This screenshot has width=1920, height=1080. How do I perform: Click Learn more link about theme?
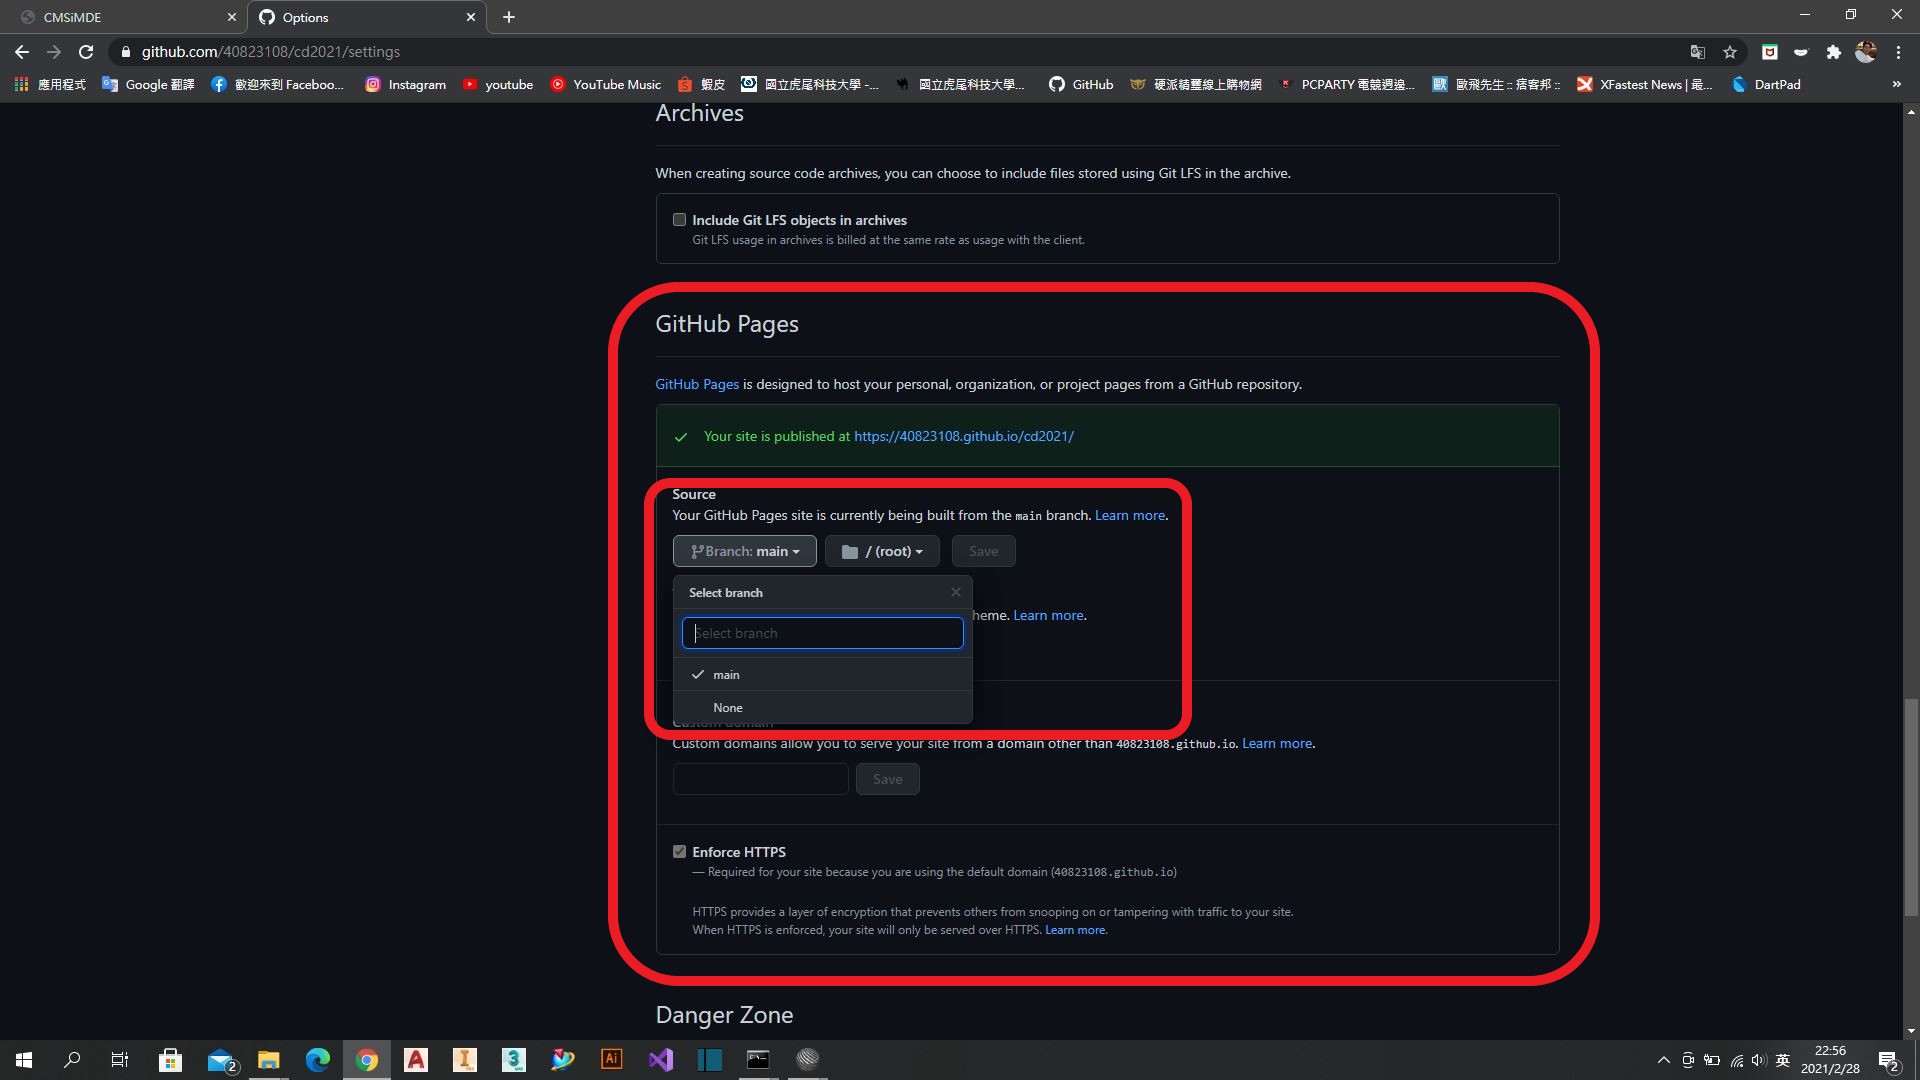[x=1048, y=616]
